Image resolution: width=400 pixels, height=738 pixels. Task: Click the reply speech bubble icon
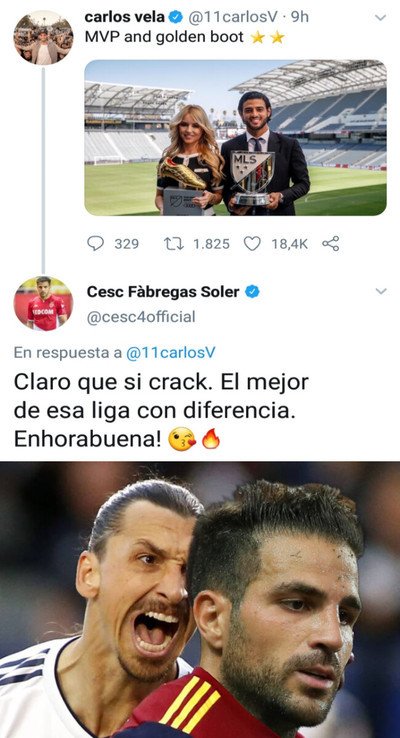(96, 243)
